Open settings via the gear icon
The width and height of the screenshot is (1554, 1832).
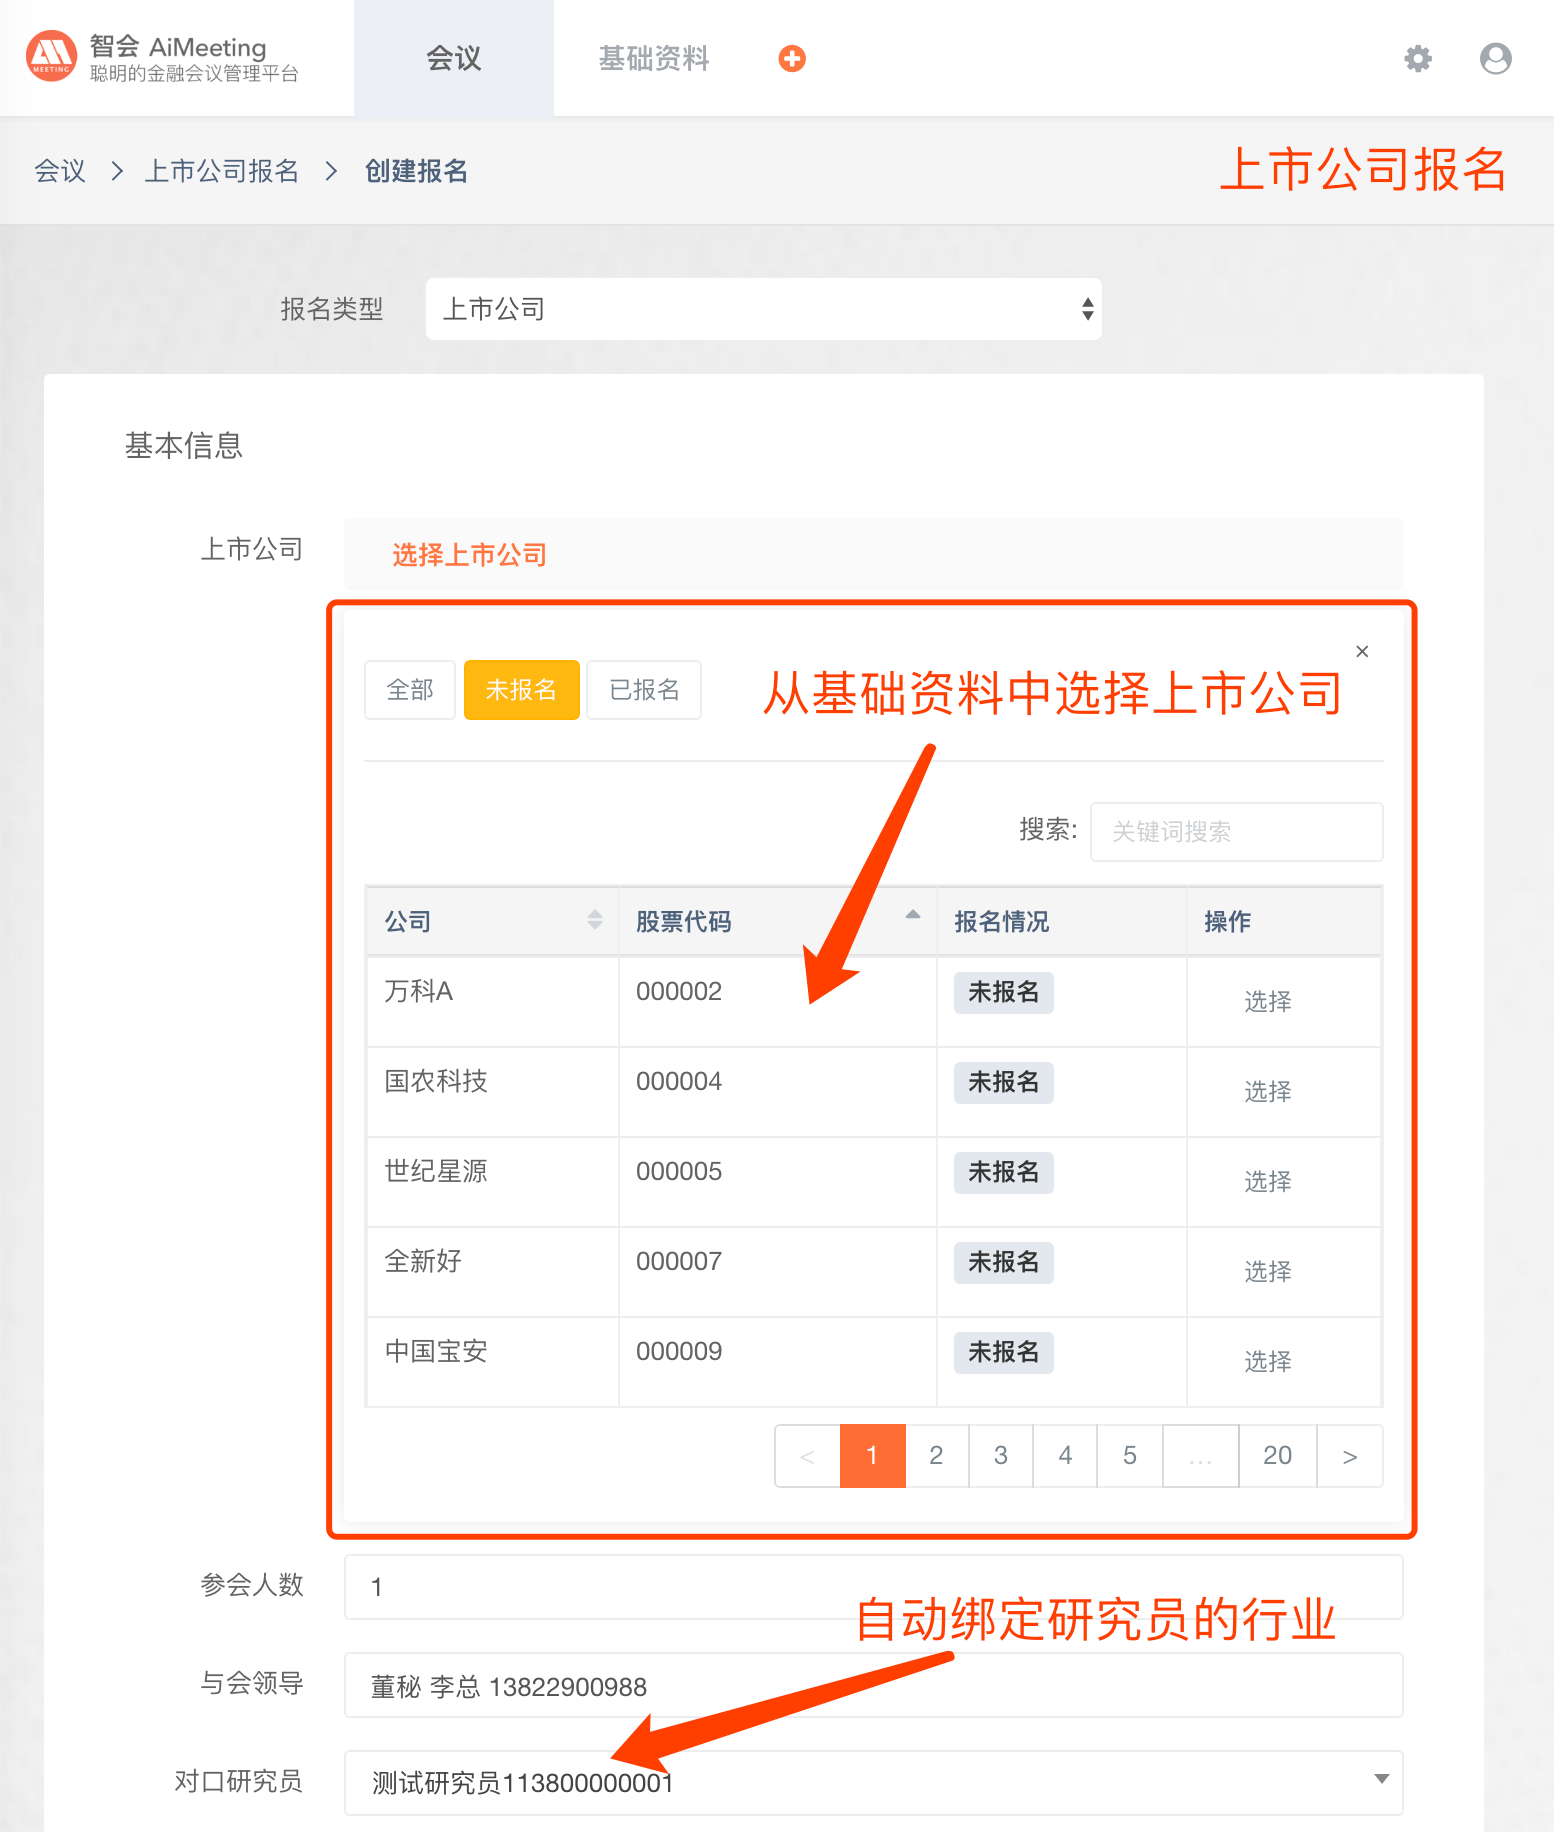(1417, 59)
